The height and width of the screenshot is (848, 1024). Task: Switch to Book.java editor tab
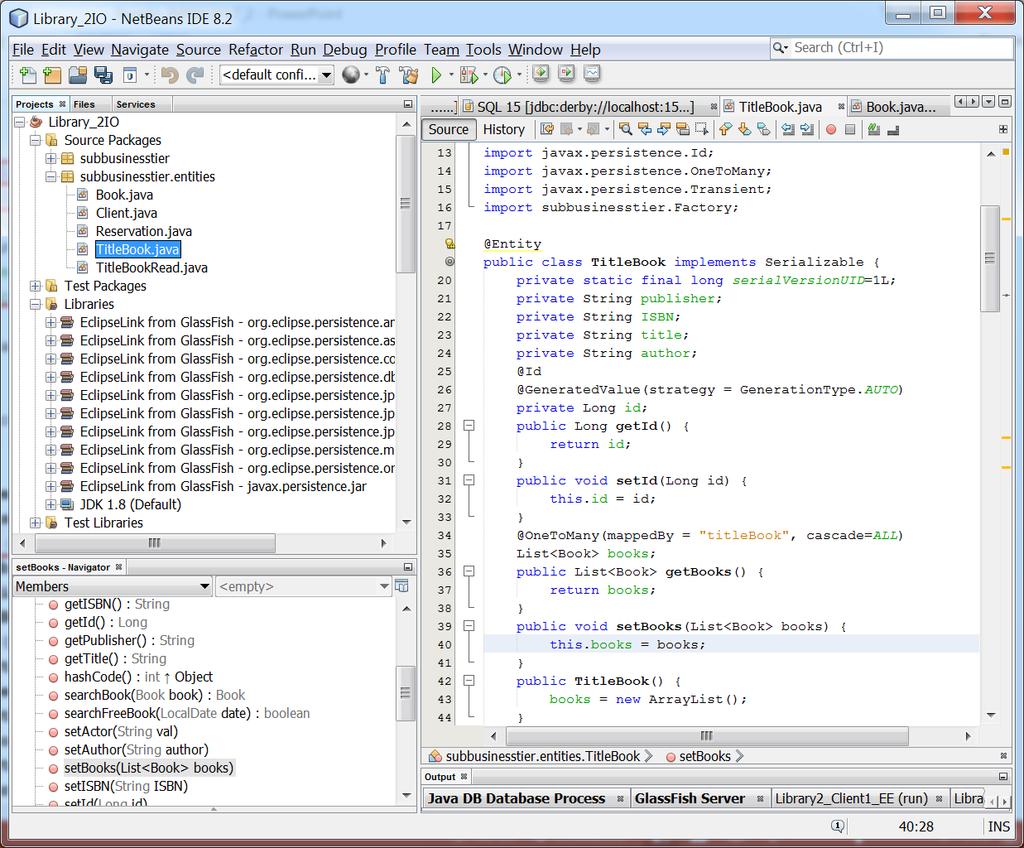pos(900,107)
